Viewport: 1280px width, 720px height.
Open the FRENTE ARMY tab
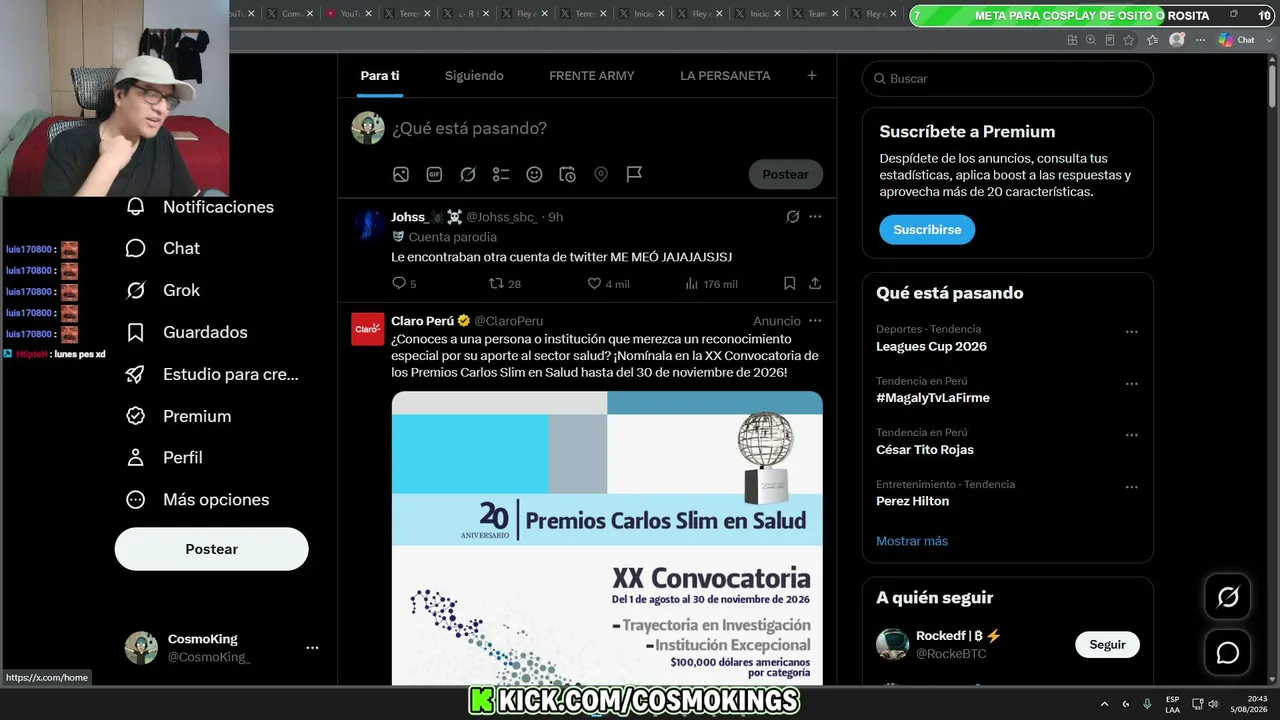point(592,76)
